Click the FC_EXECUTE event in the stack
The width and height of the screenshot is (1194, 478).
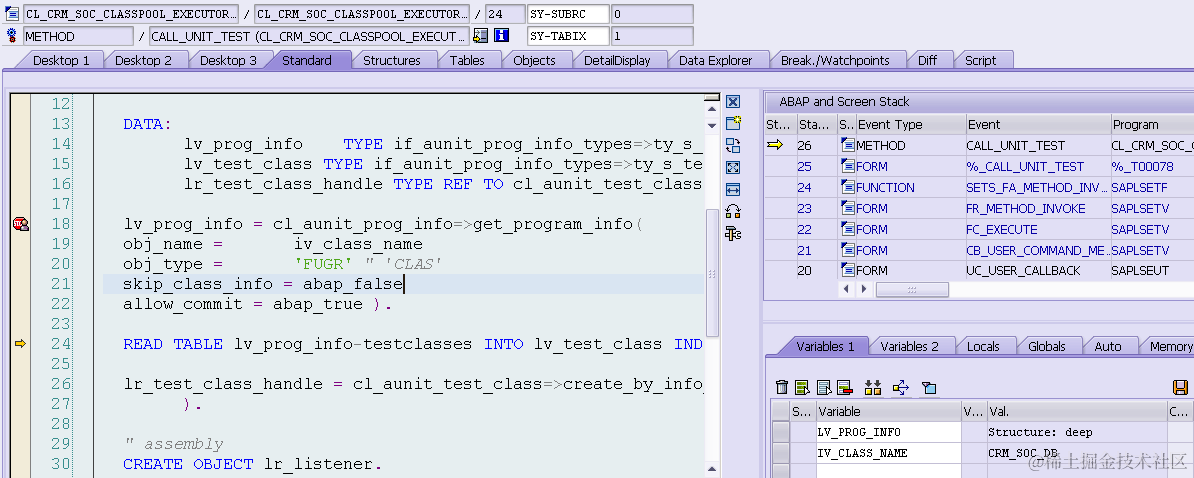pos(1001,229)
